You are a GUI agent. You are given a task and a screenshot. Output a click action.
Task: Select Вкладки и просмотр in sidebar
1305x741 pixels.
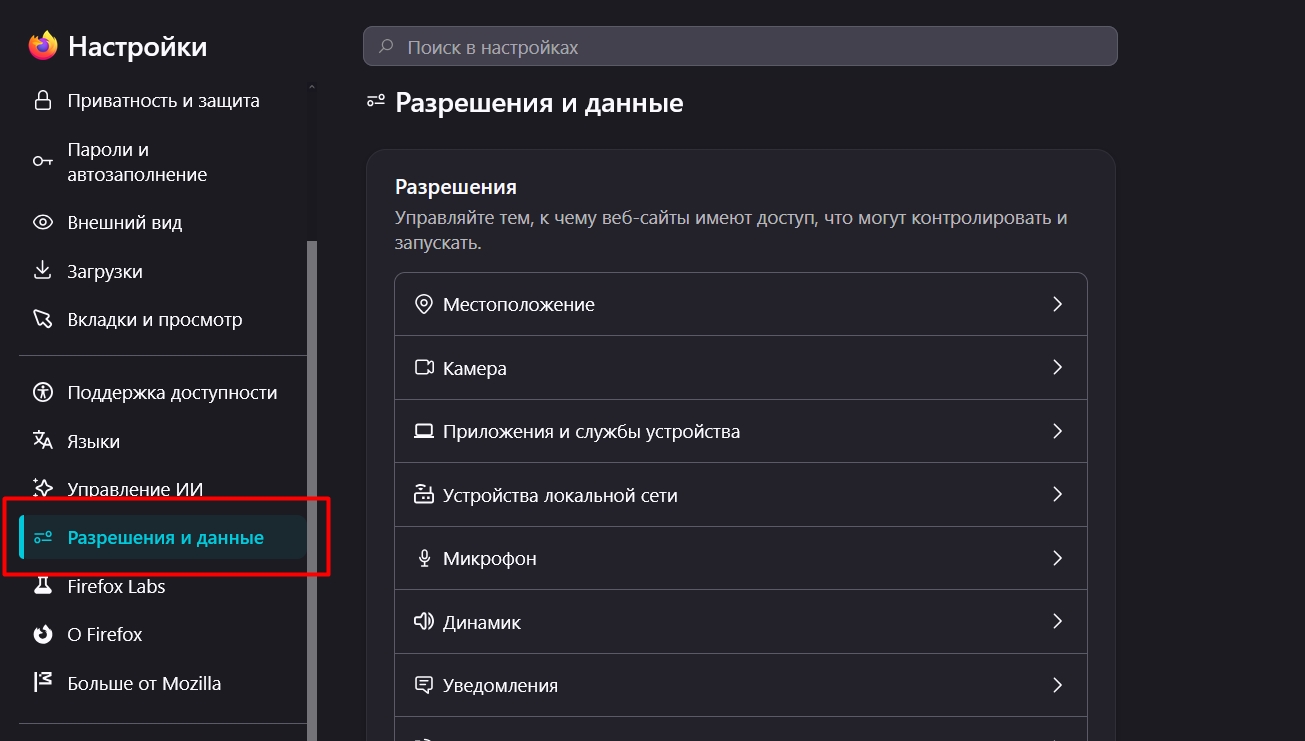pyautogui.click(x=163, y=320)
